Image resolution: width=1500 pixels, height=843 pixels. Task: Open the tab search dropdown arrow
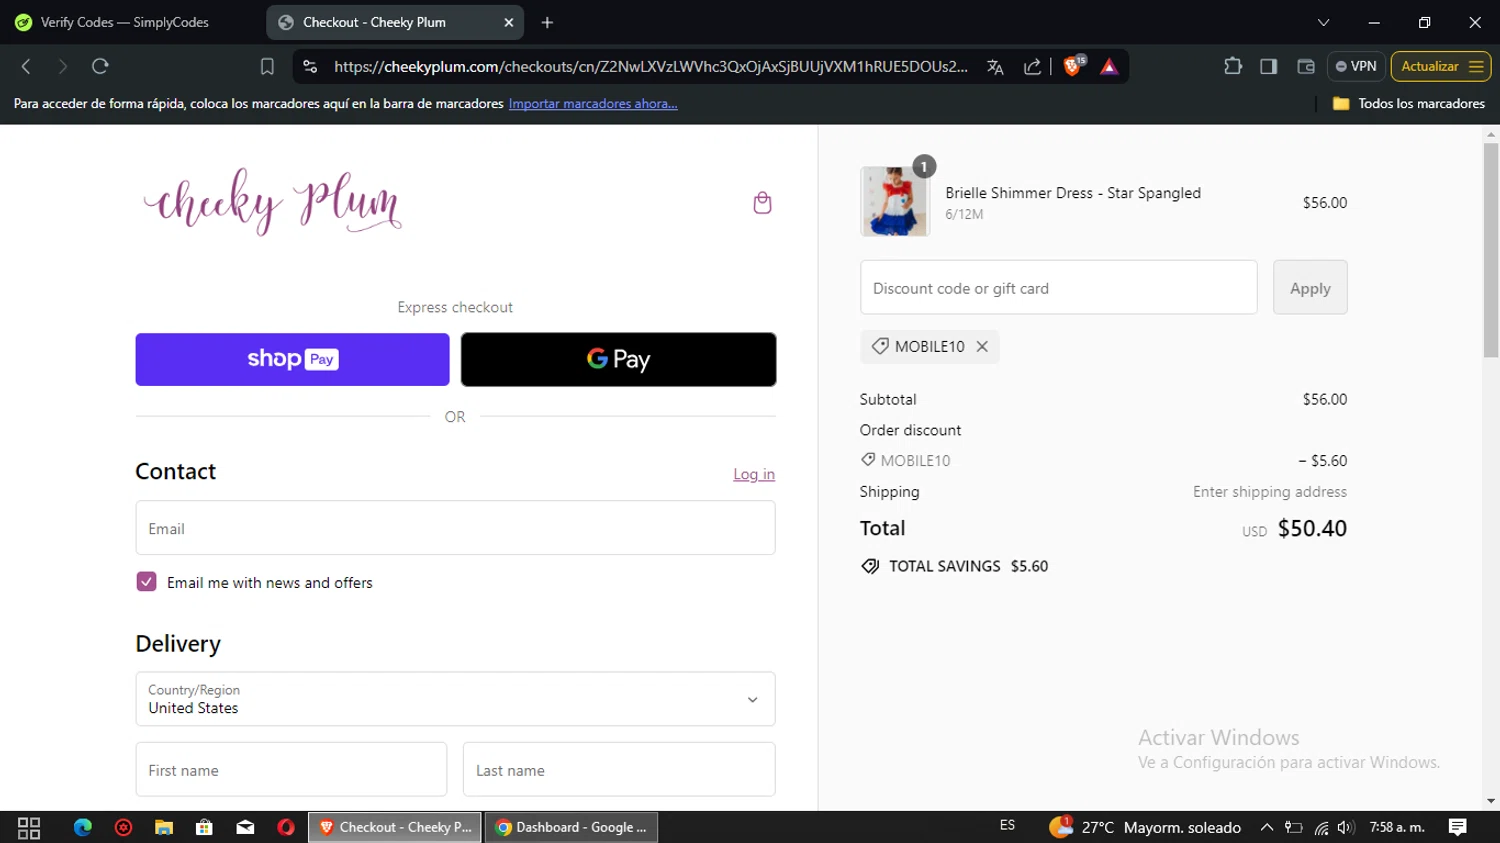pos(1323,22)
